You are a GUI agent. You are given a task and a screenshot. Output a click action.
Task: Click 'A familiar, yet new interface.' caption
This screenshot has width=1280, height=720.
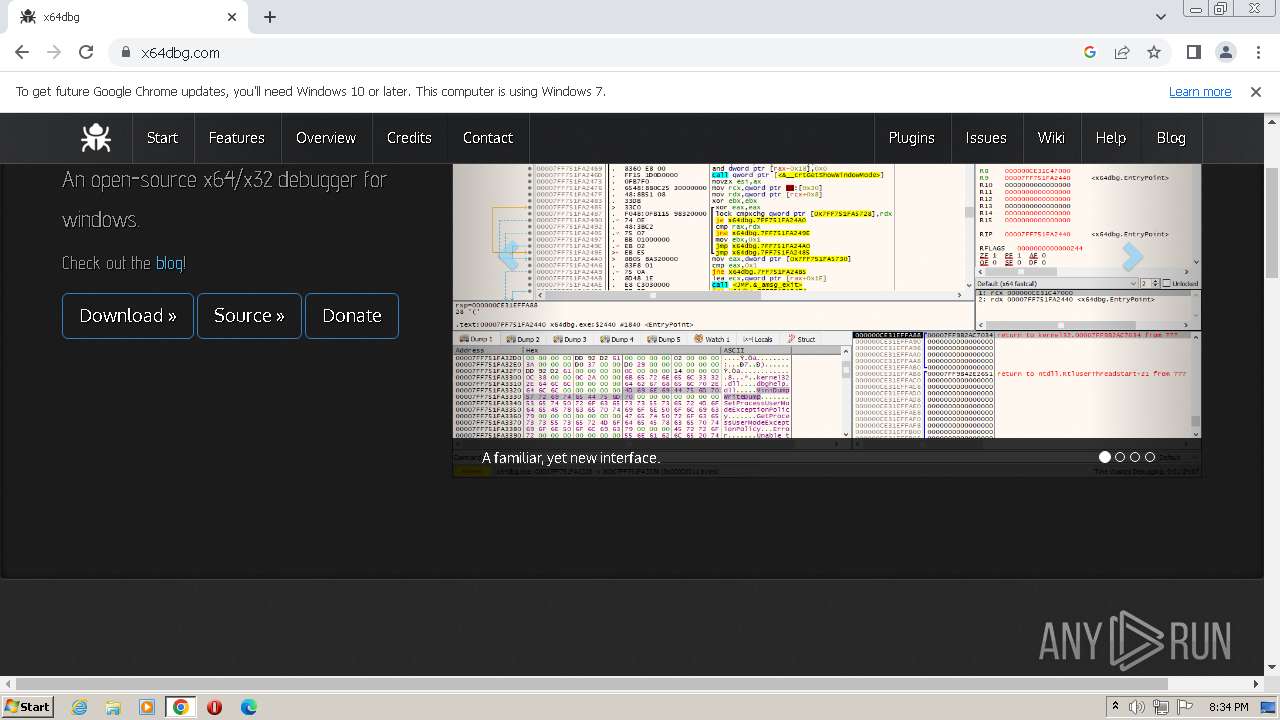point(571,458)
